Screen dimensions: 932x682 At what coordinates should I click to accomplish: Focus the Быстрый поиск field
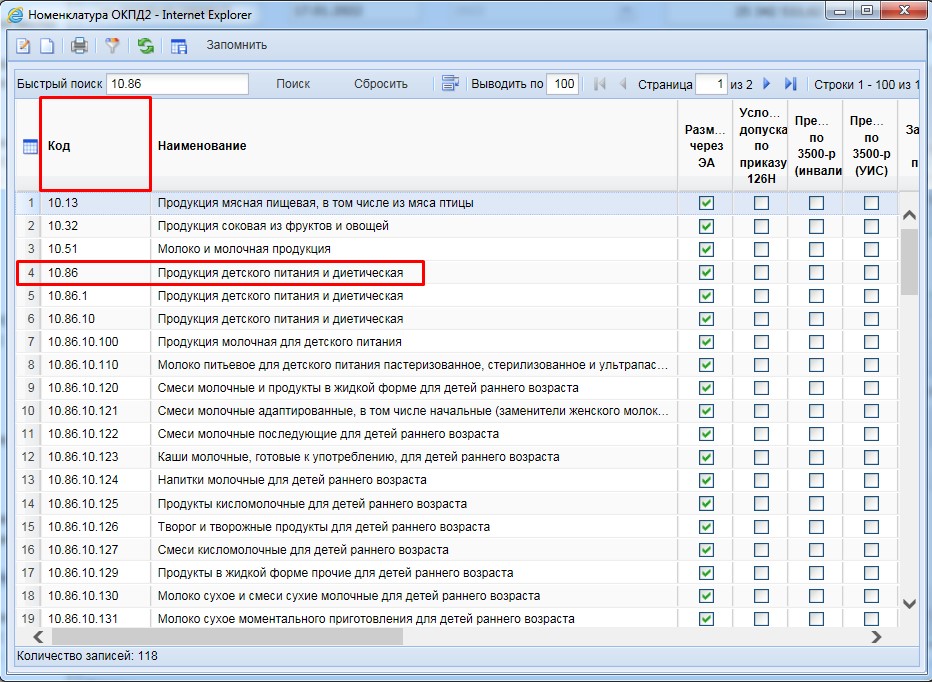point(178,84)
